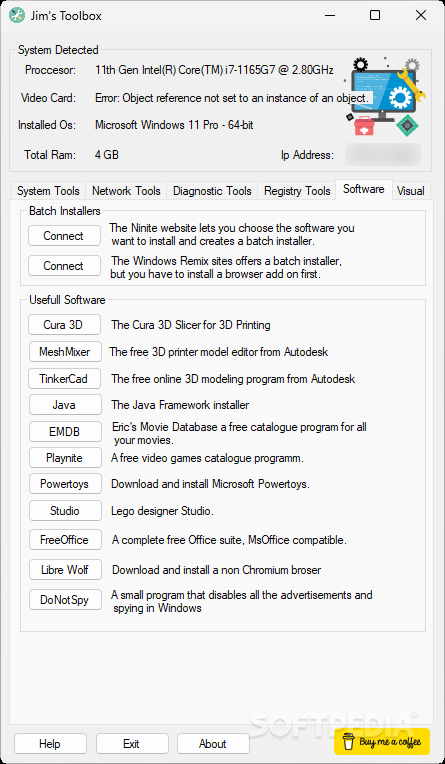445x764 pixels.
Task: Click the Playnite button
Action: pos(65,458)
